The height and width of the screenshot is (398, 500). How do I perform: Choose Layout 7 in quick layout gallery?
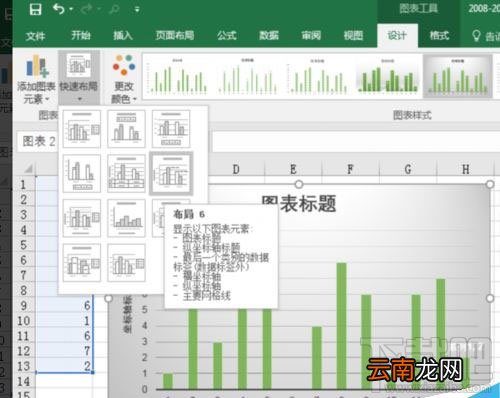[x=82, y=218]
